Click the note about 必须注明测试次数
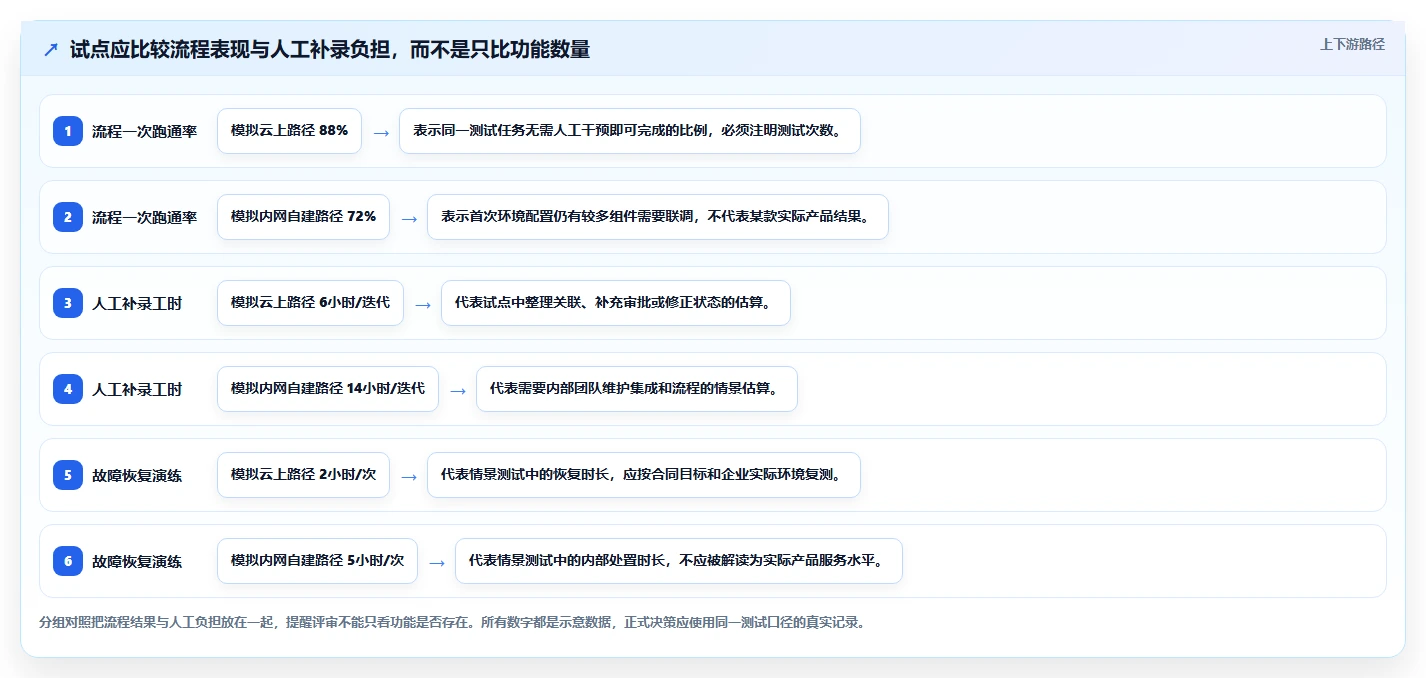Screen dimensions: 1426x678 pyautogui.click(x=630, y=131)
